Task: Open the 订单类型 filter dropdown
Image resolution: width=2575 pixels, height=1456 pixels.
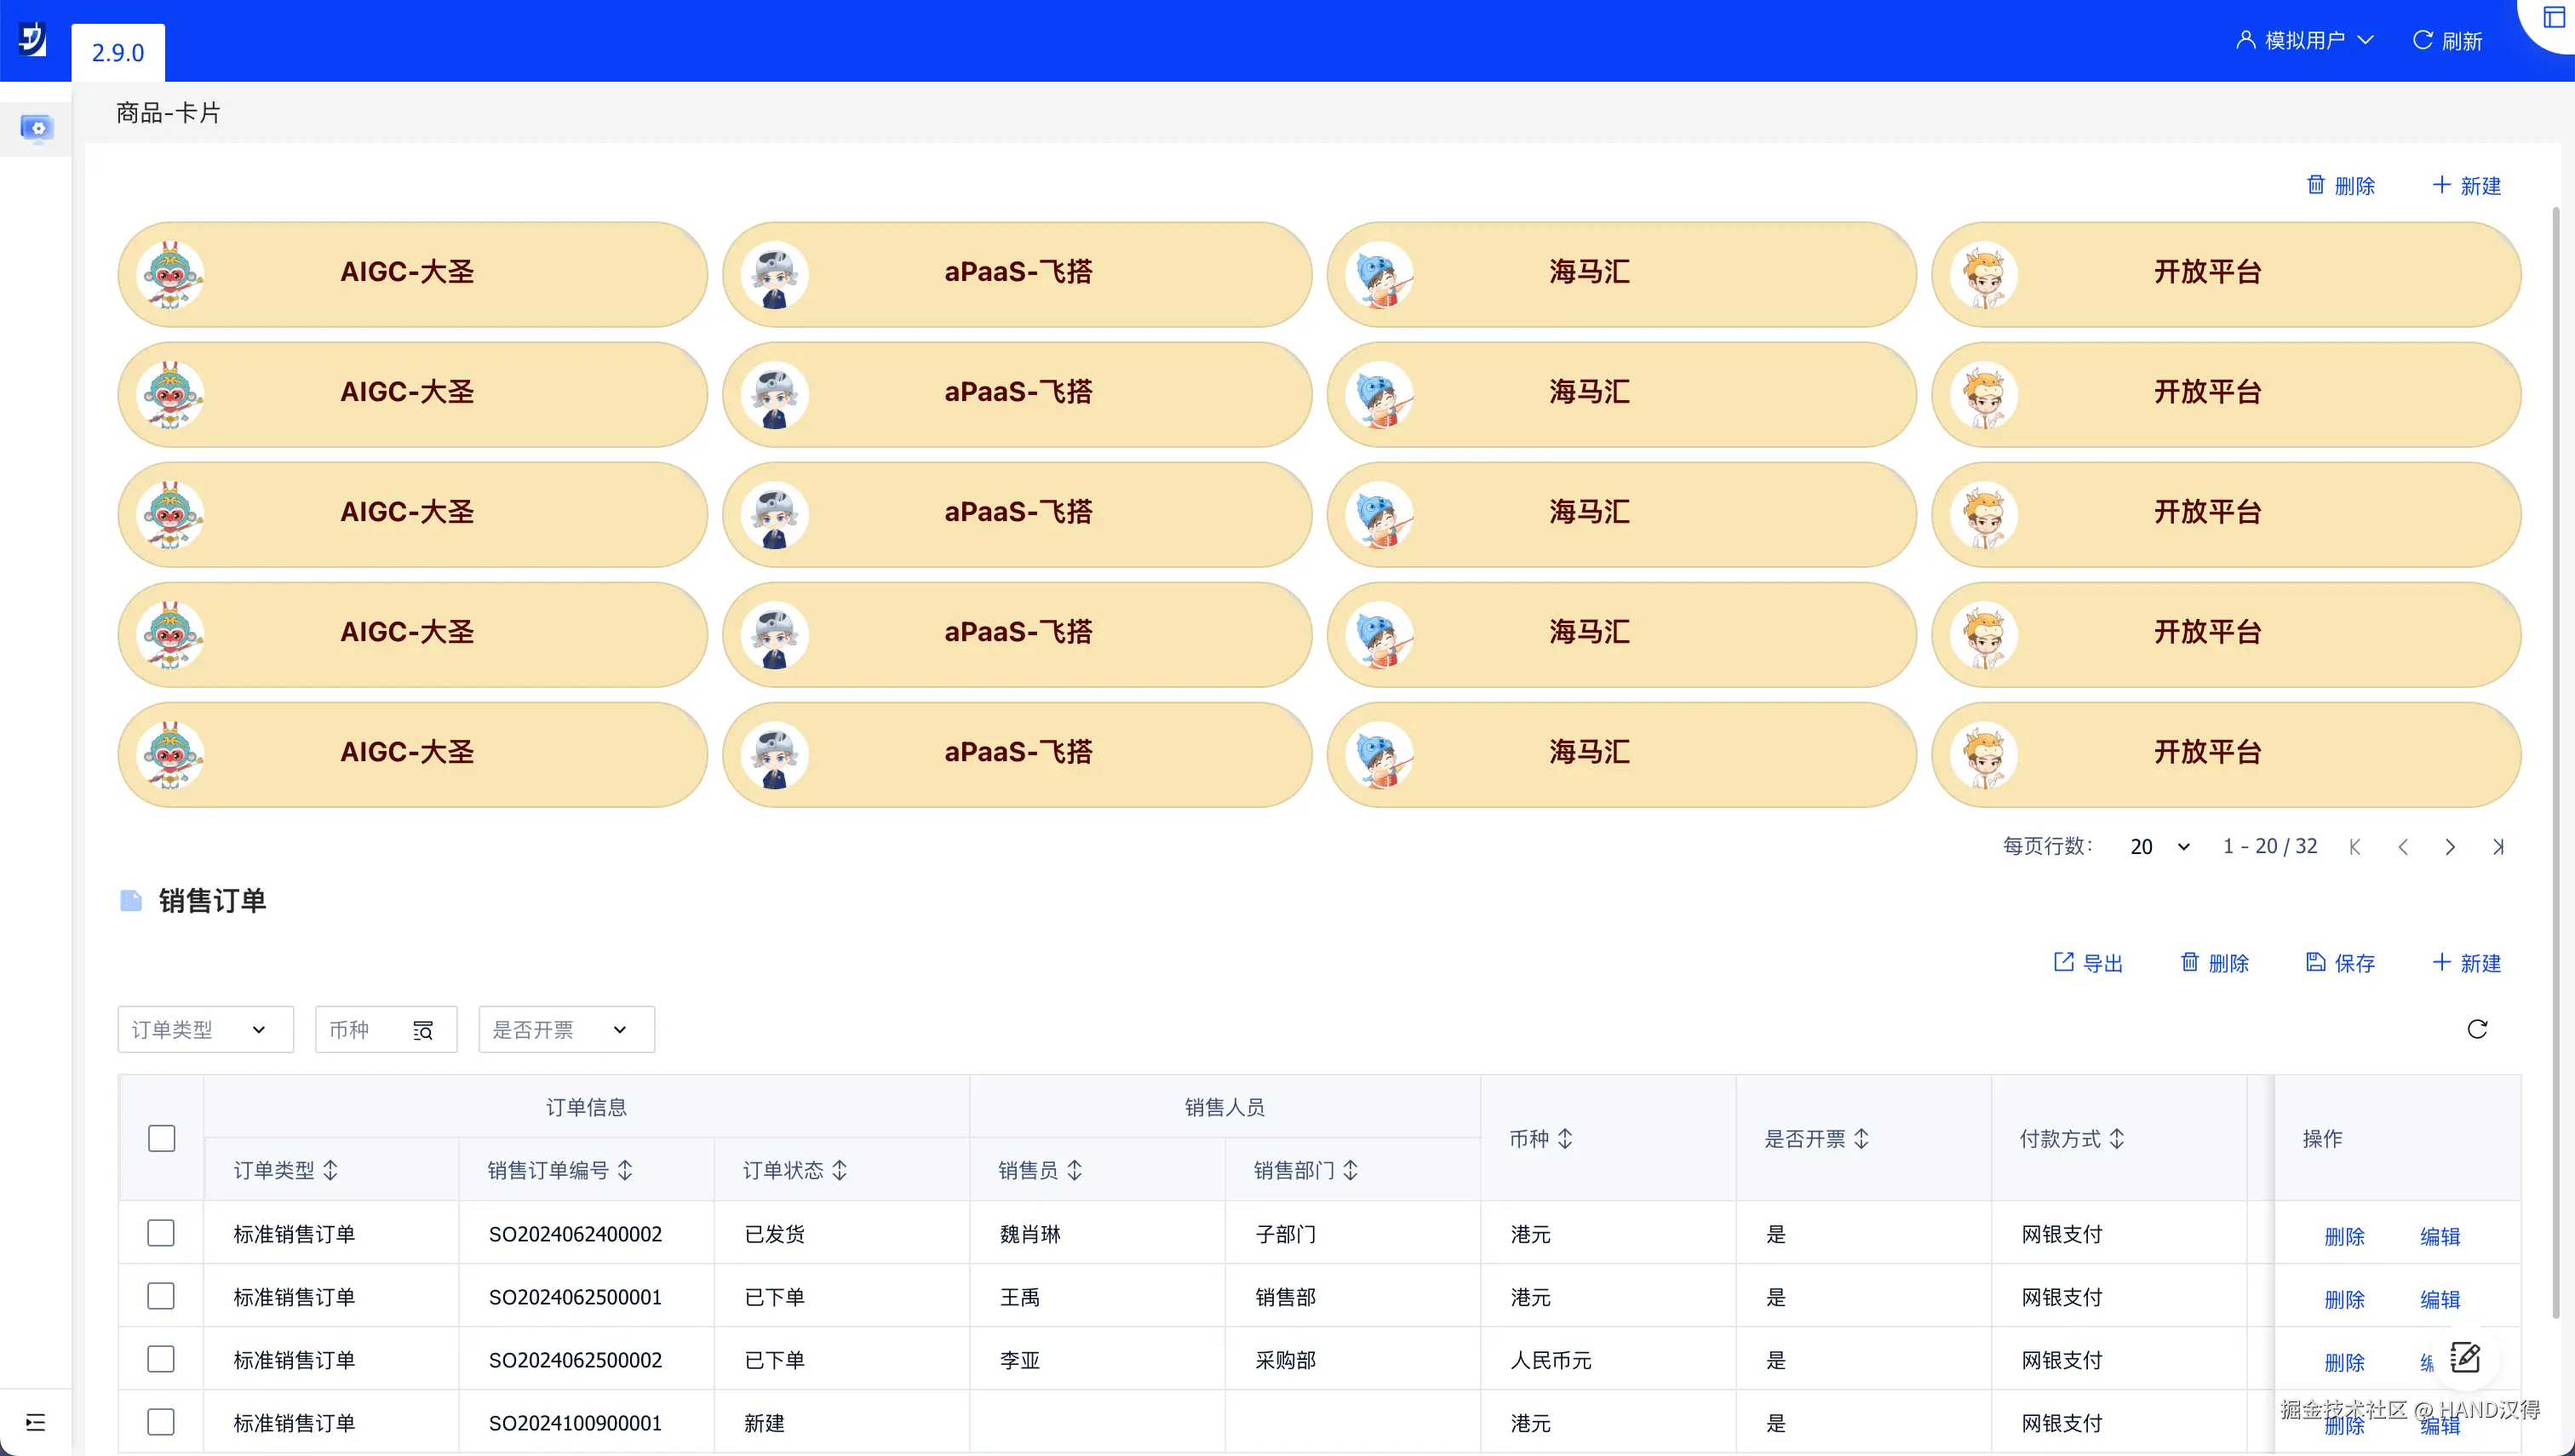Action: point(205,1030)
